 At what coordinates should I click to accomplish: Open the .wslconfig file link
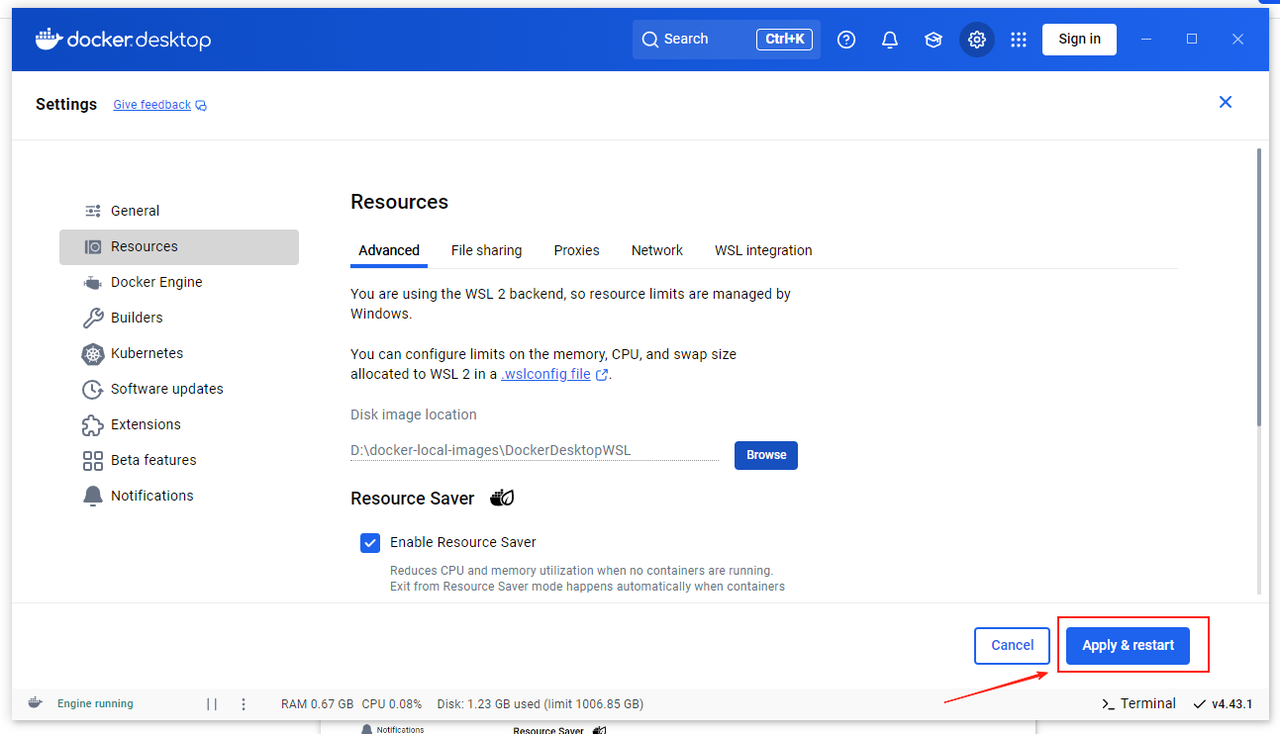[546, 374]
